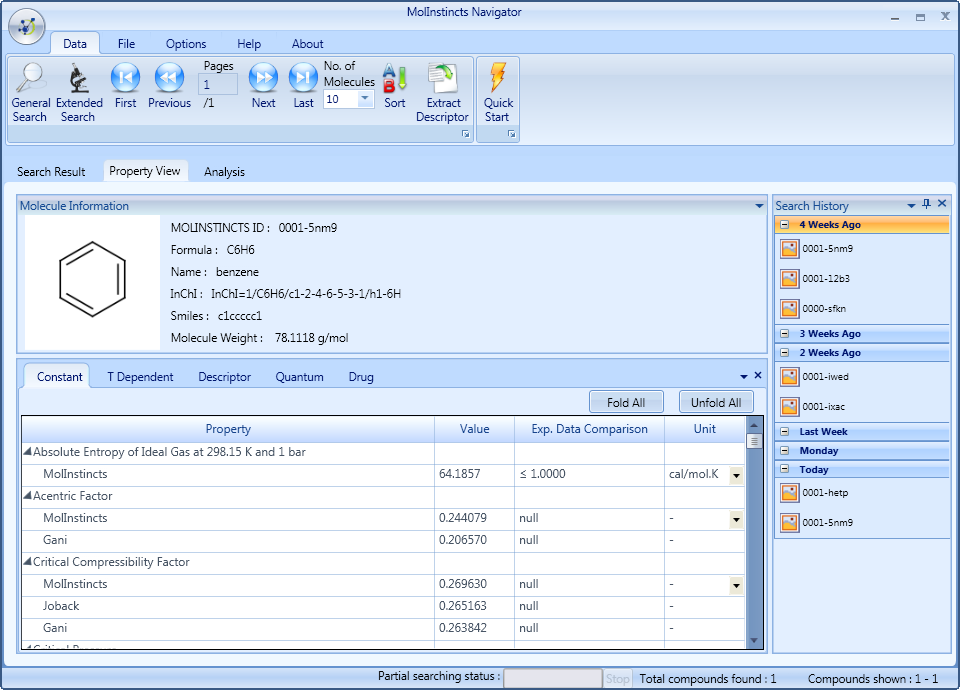Open the Search History panel options arrow
960x690 pixels.
(911, 206)
